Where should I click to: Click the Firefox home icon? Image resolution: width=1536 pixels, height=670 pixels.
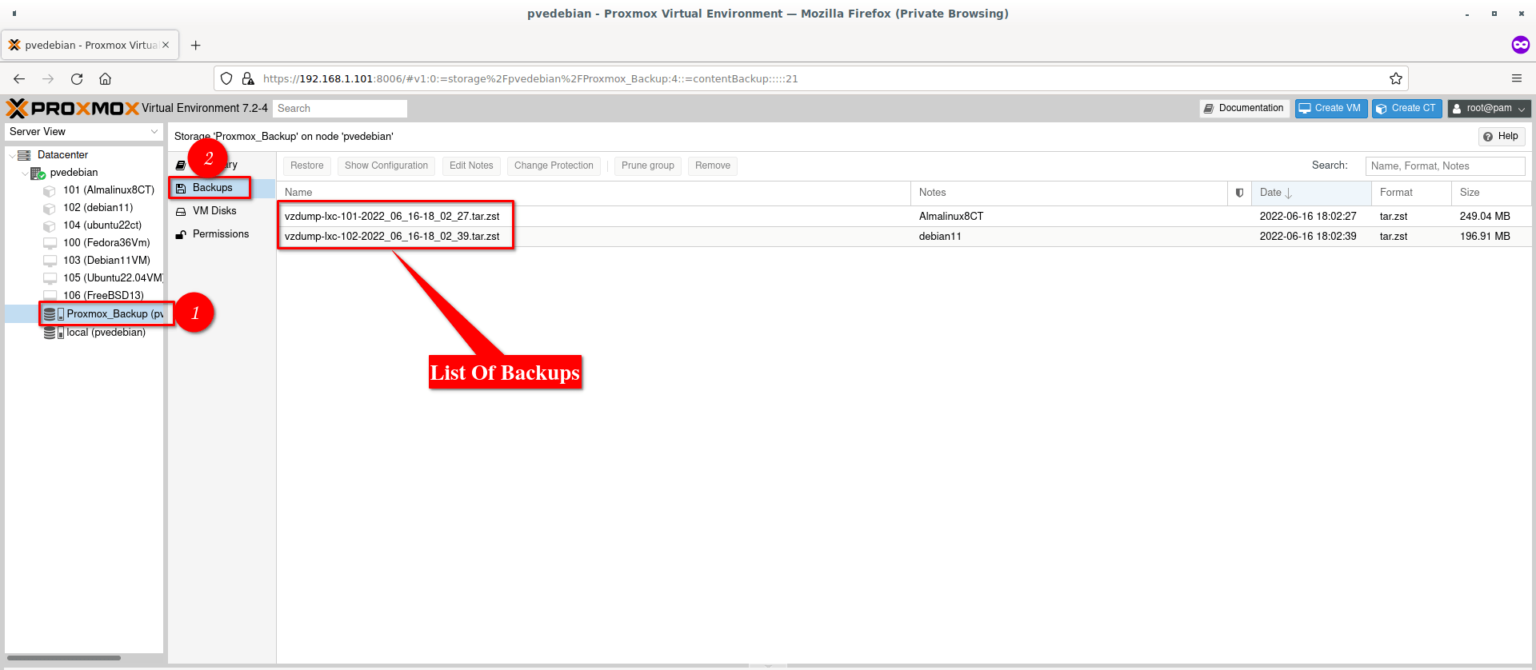point(105,79)
